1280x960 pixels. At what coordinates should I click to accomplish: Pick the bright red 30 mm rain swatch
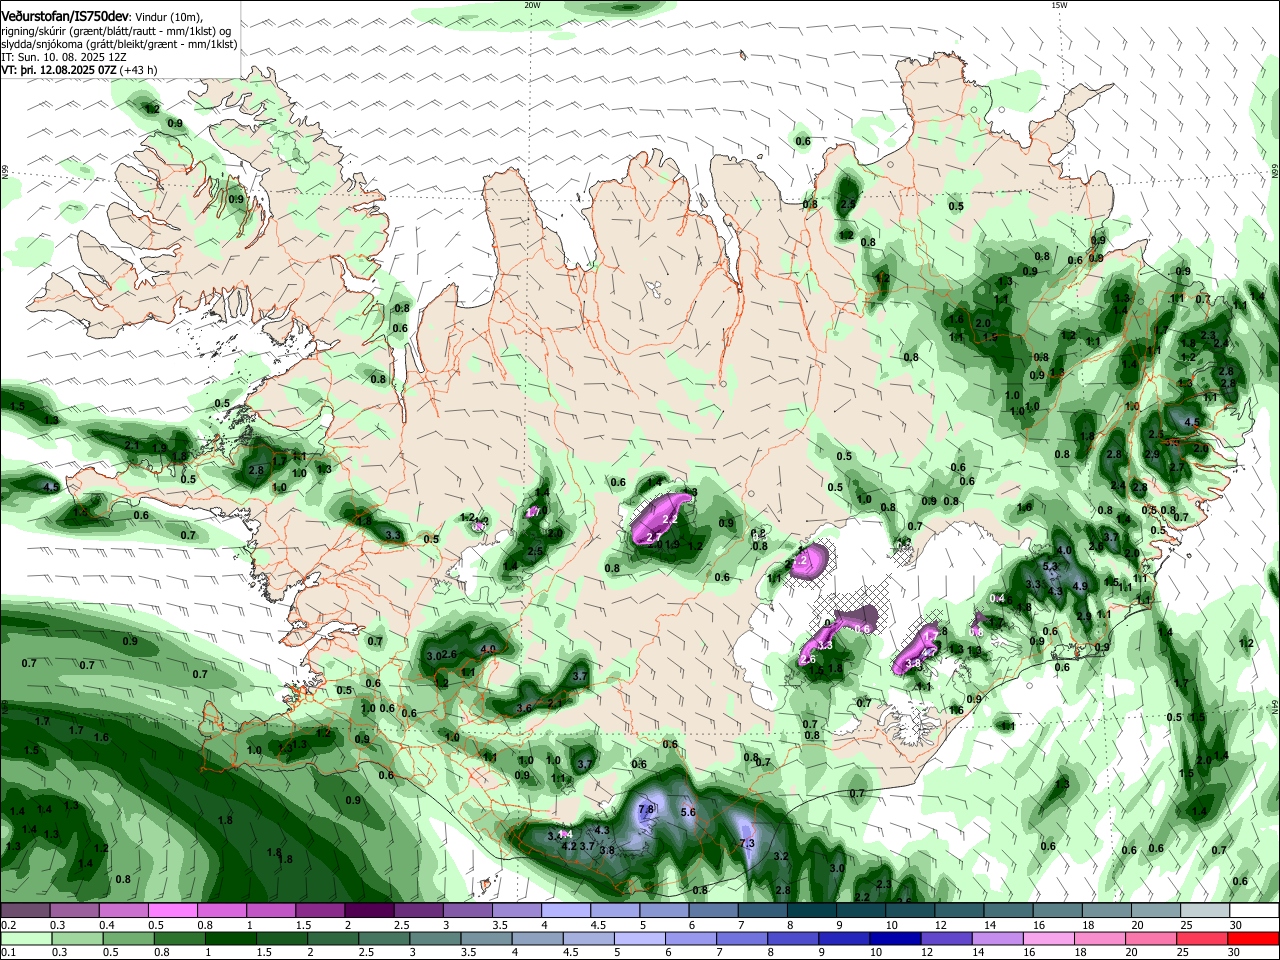click(1255, 938)
